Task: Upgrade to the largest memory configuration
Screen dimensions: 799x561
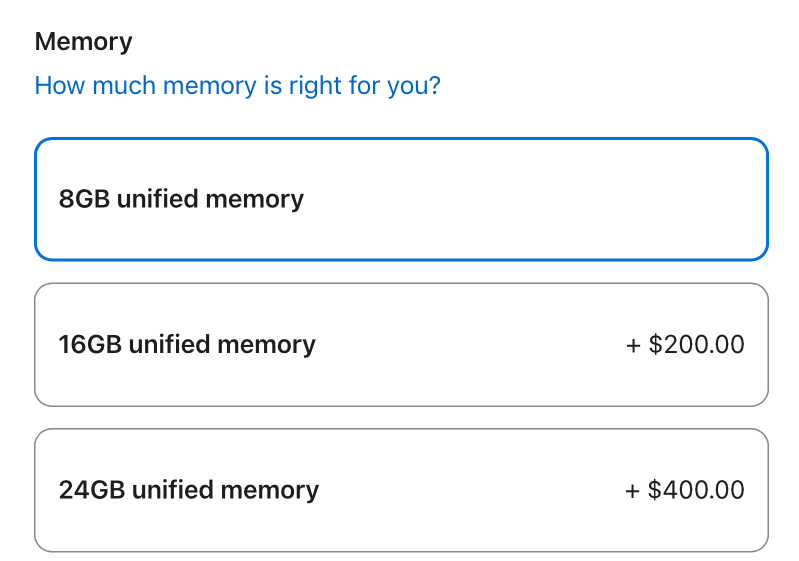Action: pyautogui.click(x=401, y=490)
